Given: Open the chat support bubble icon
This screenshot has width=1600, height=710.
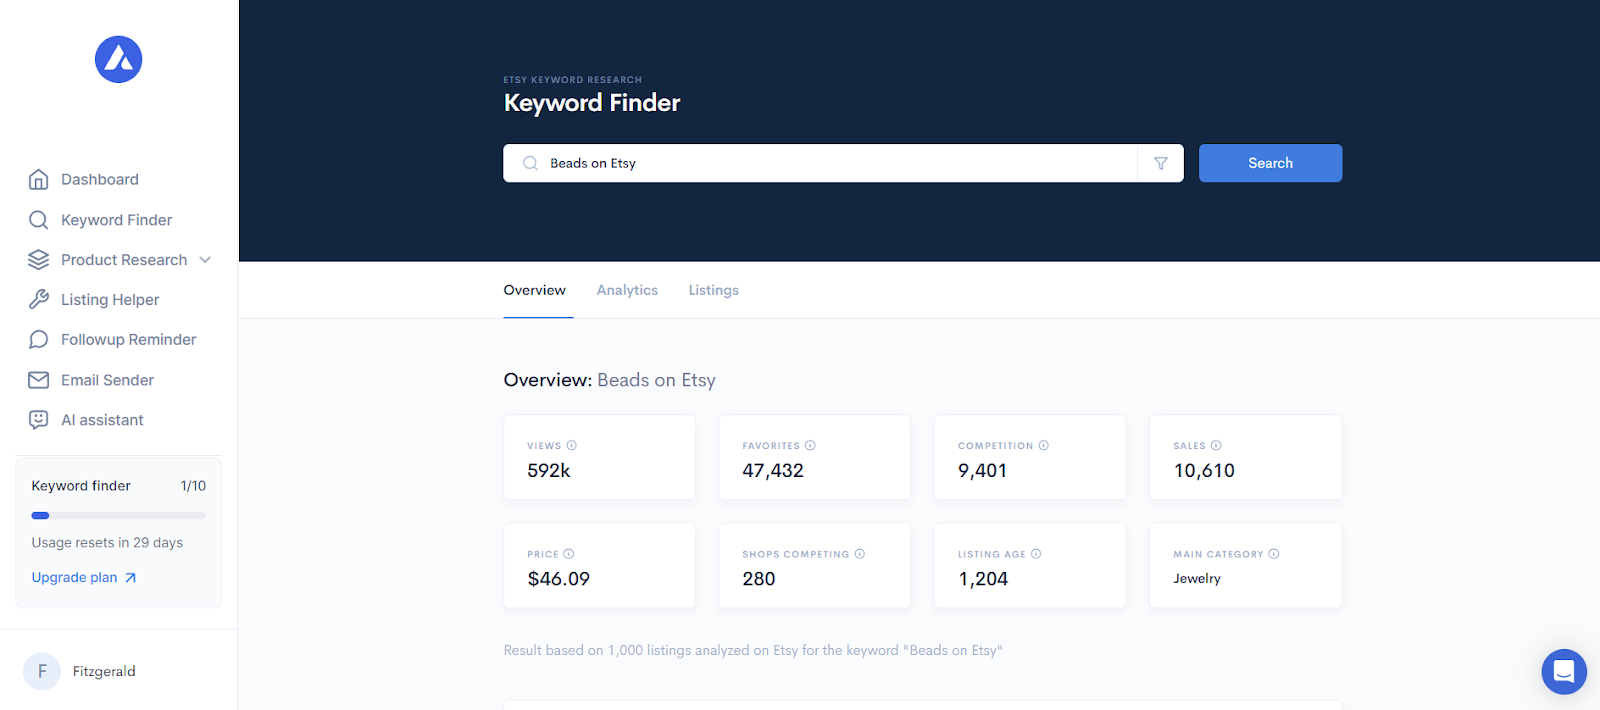Looking at the screenshot, I should click(x=1564, y=672).
